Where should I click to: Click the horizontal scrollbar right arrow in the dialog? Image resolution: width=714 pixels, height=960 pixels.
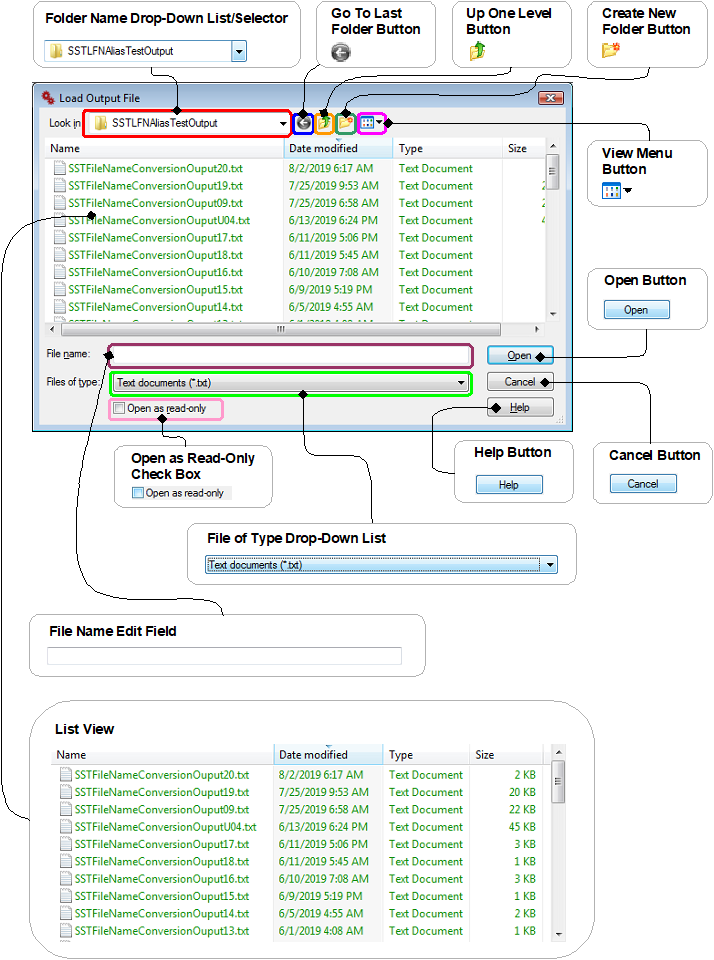(537, 329)
